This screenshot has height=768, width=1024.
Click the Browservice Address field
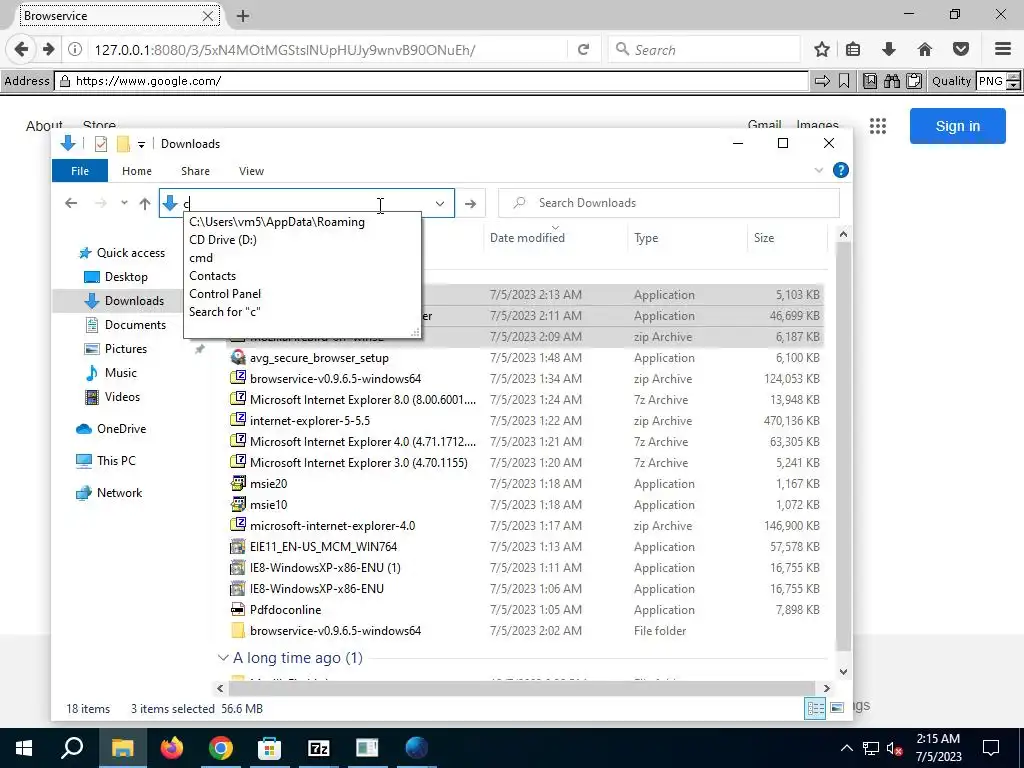pos(431,81)
